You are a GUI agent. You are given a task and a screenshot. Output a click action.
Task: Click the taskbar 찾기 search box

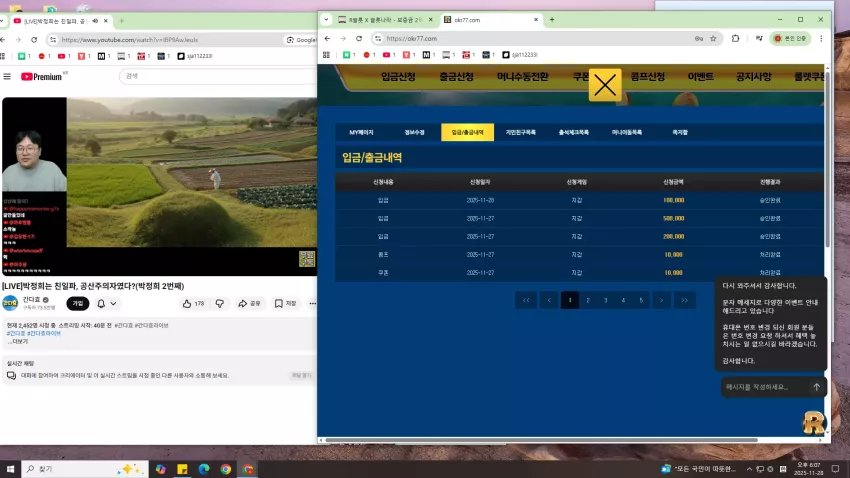[85, 469]
